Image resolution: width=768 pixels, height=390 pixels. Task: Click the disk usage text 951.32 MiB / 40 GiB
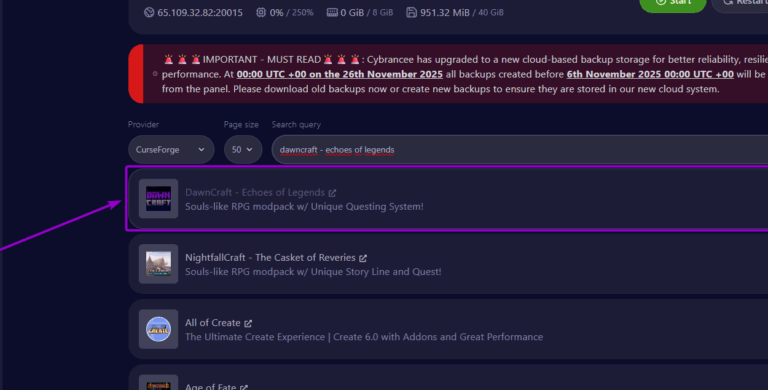[x=461, y=13]
